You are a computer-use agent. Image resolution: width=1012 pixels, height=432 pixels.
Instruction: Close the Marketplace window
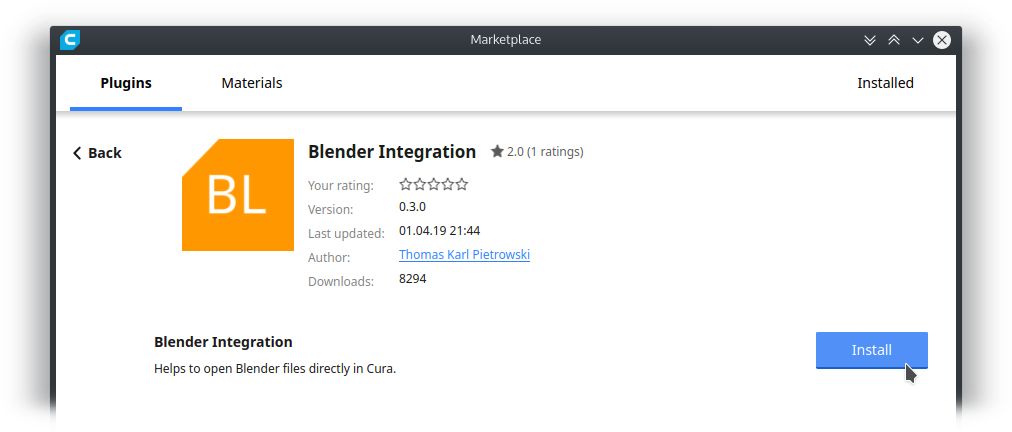942,40
